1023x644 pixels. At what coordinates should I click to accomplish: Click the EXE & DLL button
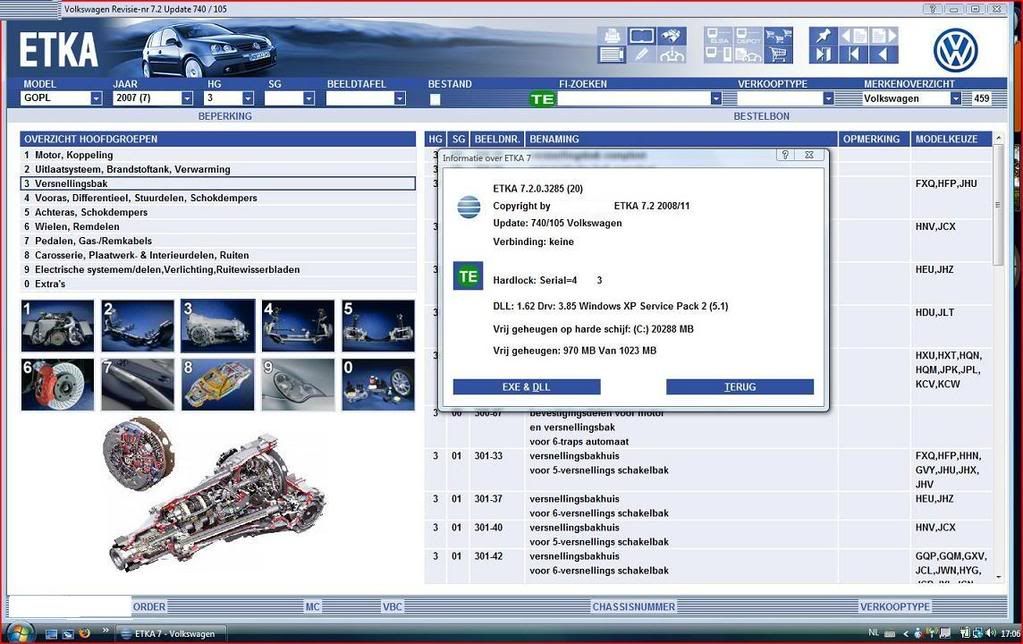[x=527, y=387]
